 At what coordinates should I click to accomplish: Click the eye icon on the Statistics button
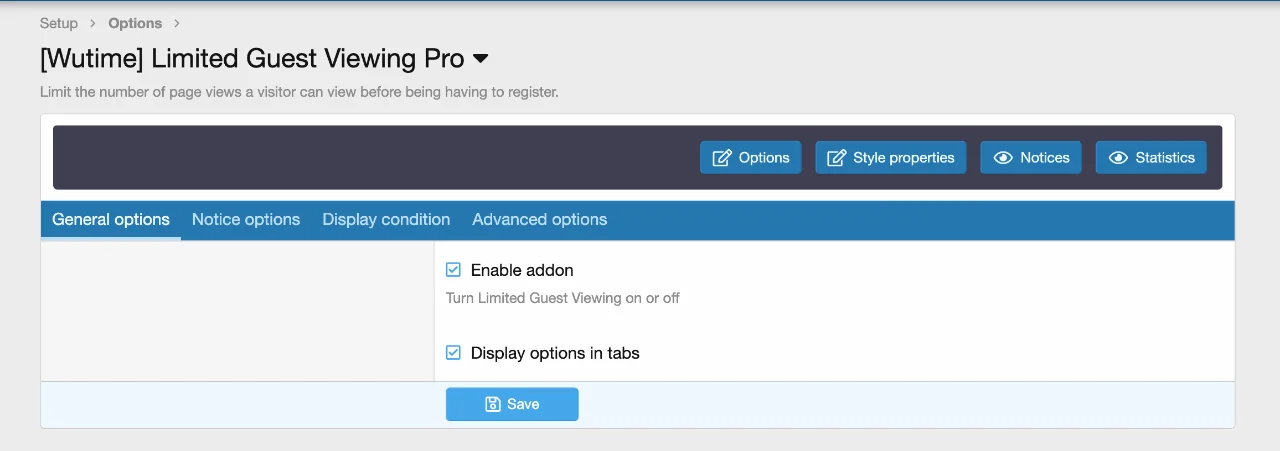tap(1118, 158)
